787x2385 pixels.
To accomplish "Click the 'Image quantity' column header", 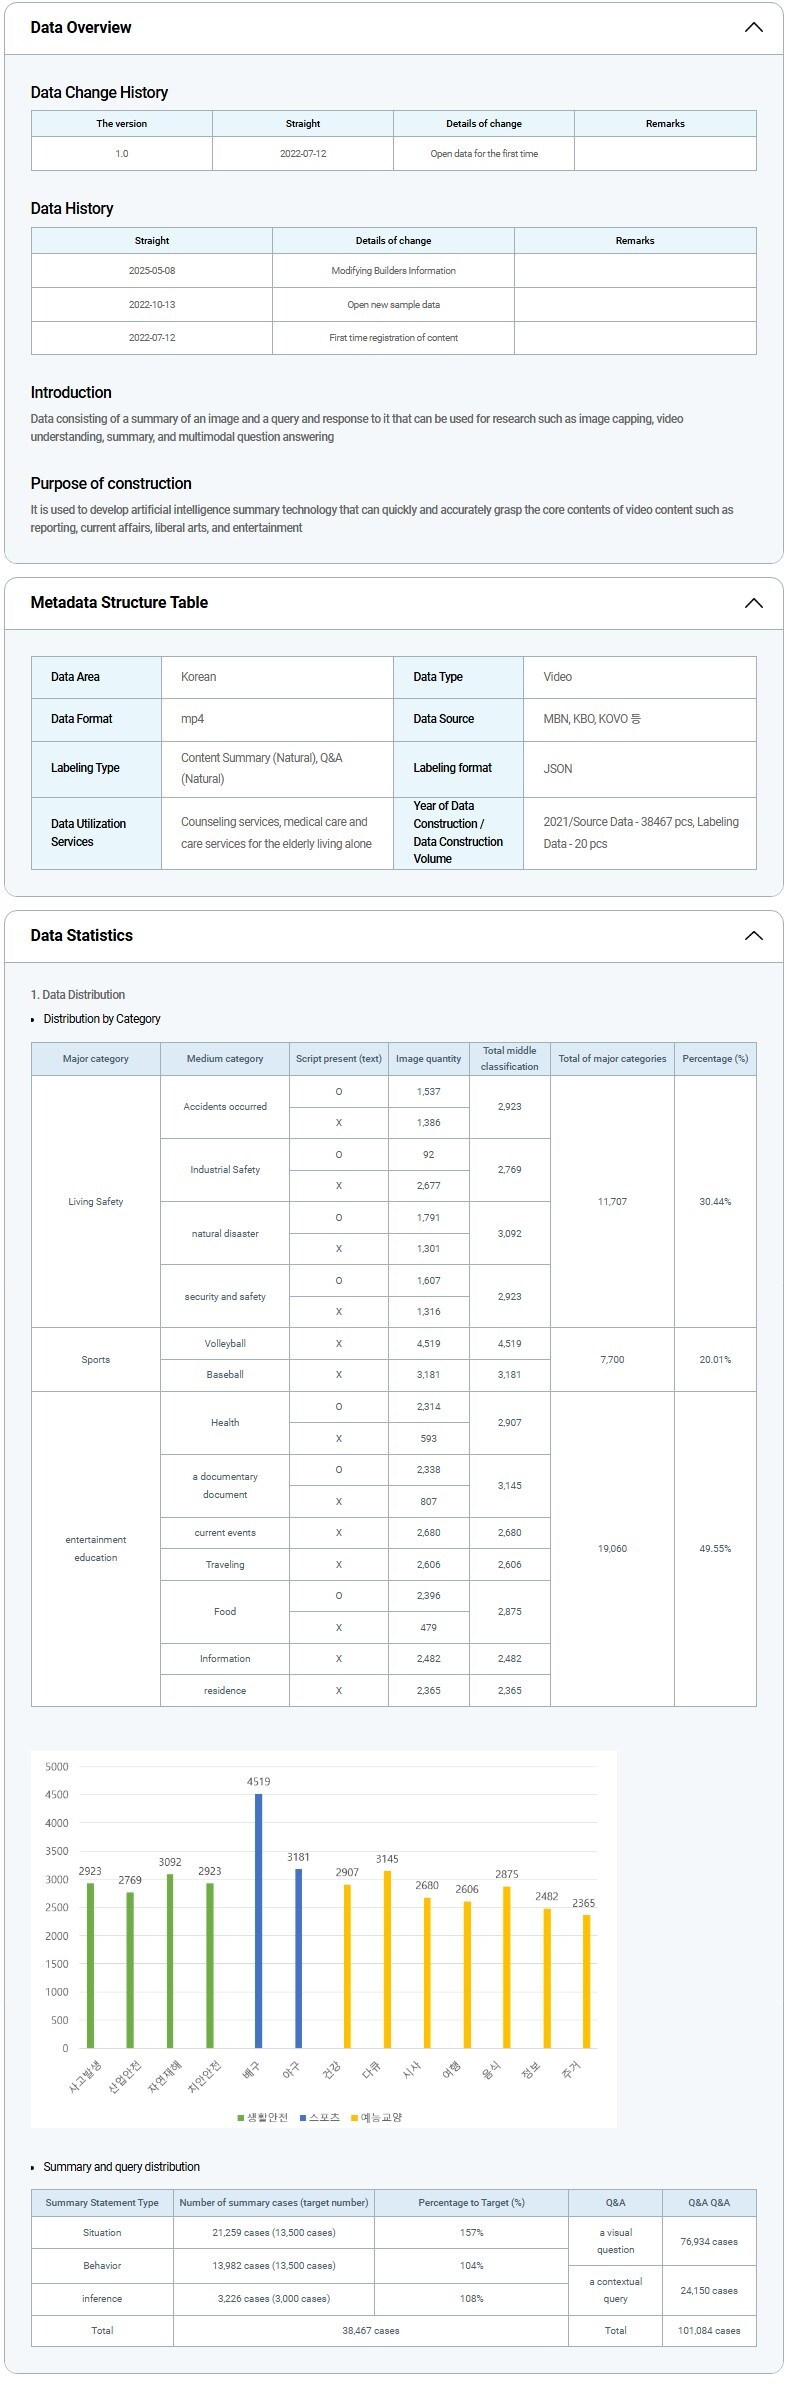I will (x=428, y=1059).
